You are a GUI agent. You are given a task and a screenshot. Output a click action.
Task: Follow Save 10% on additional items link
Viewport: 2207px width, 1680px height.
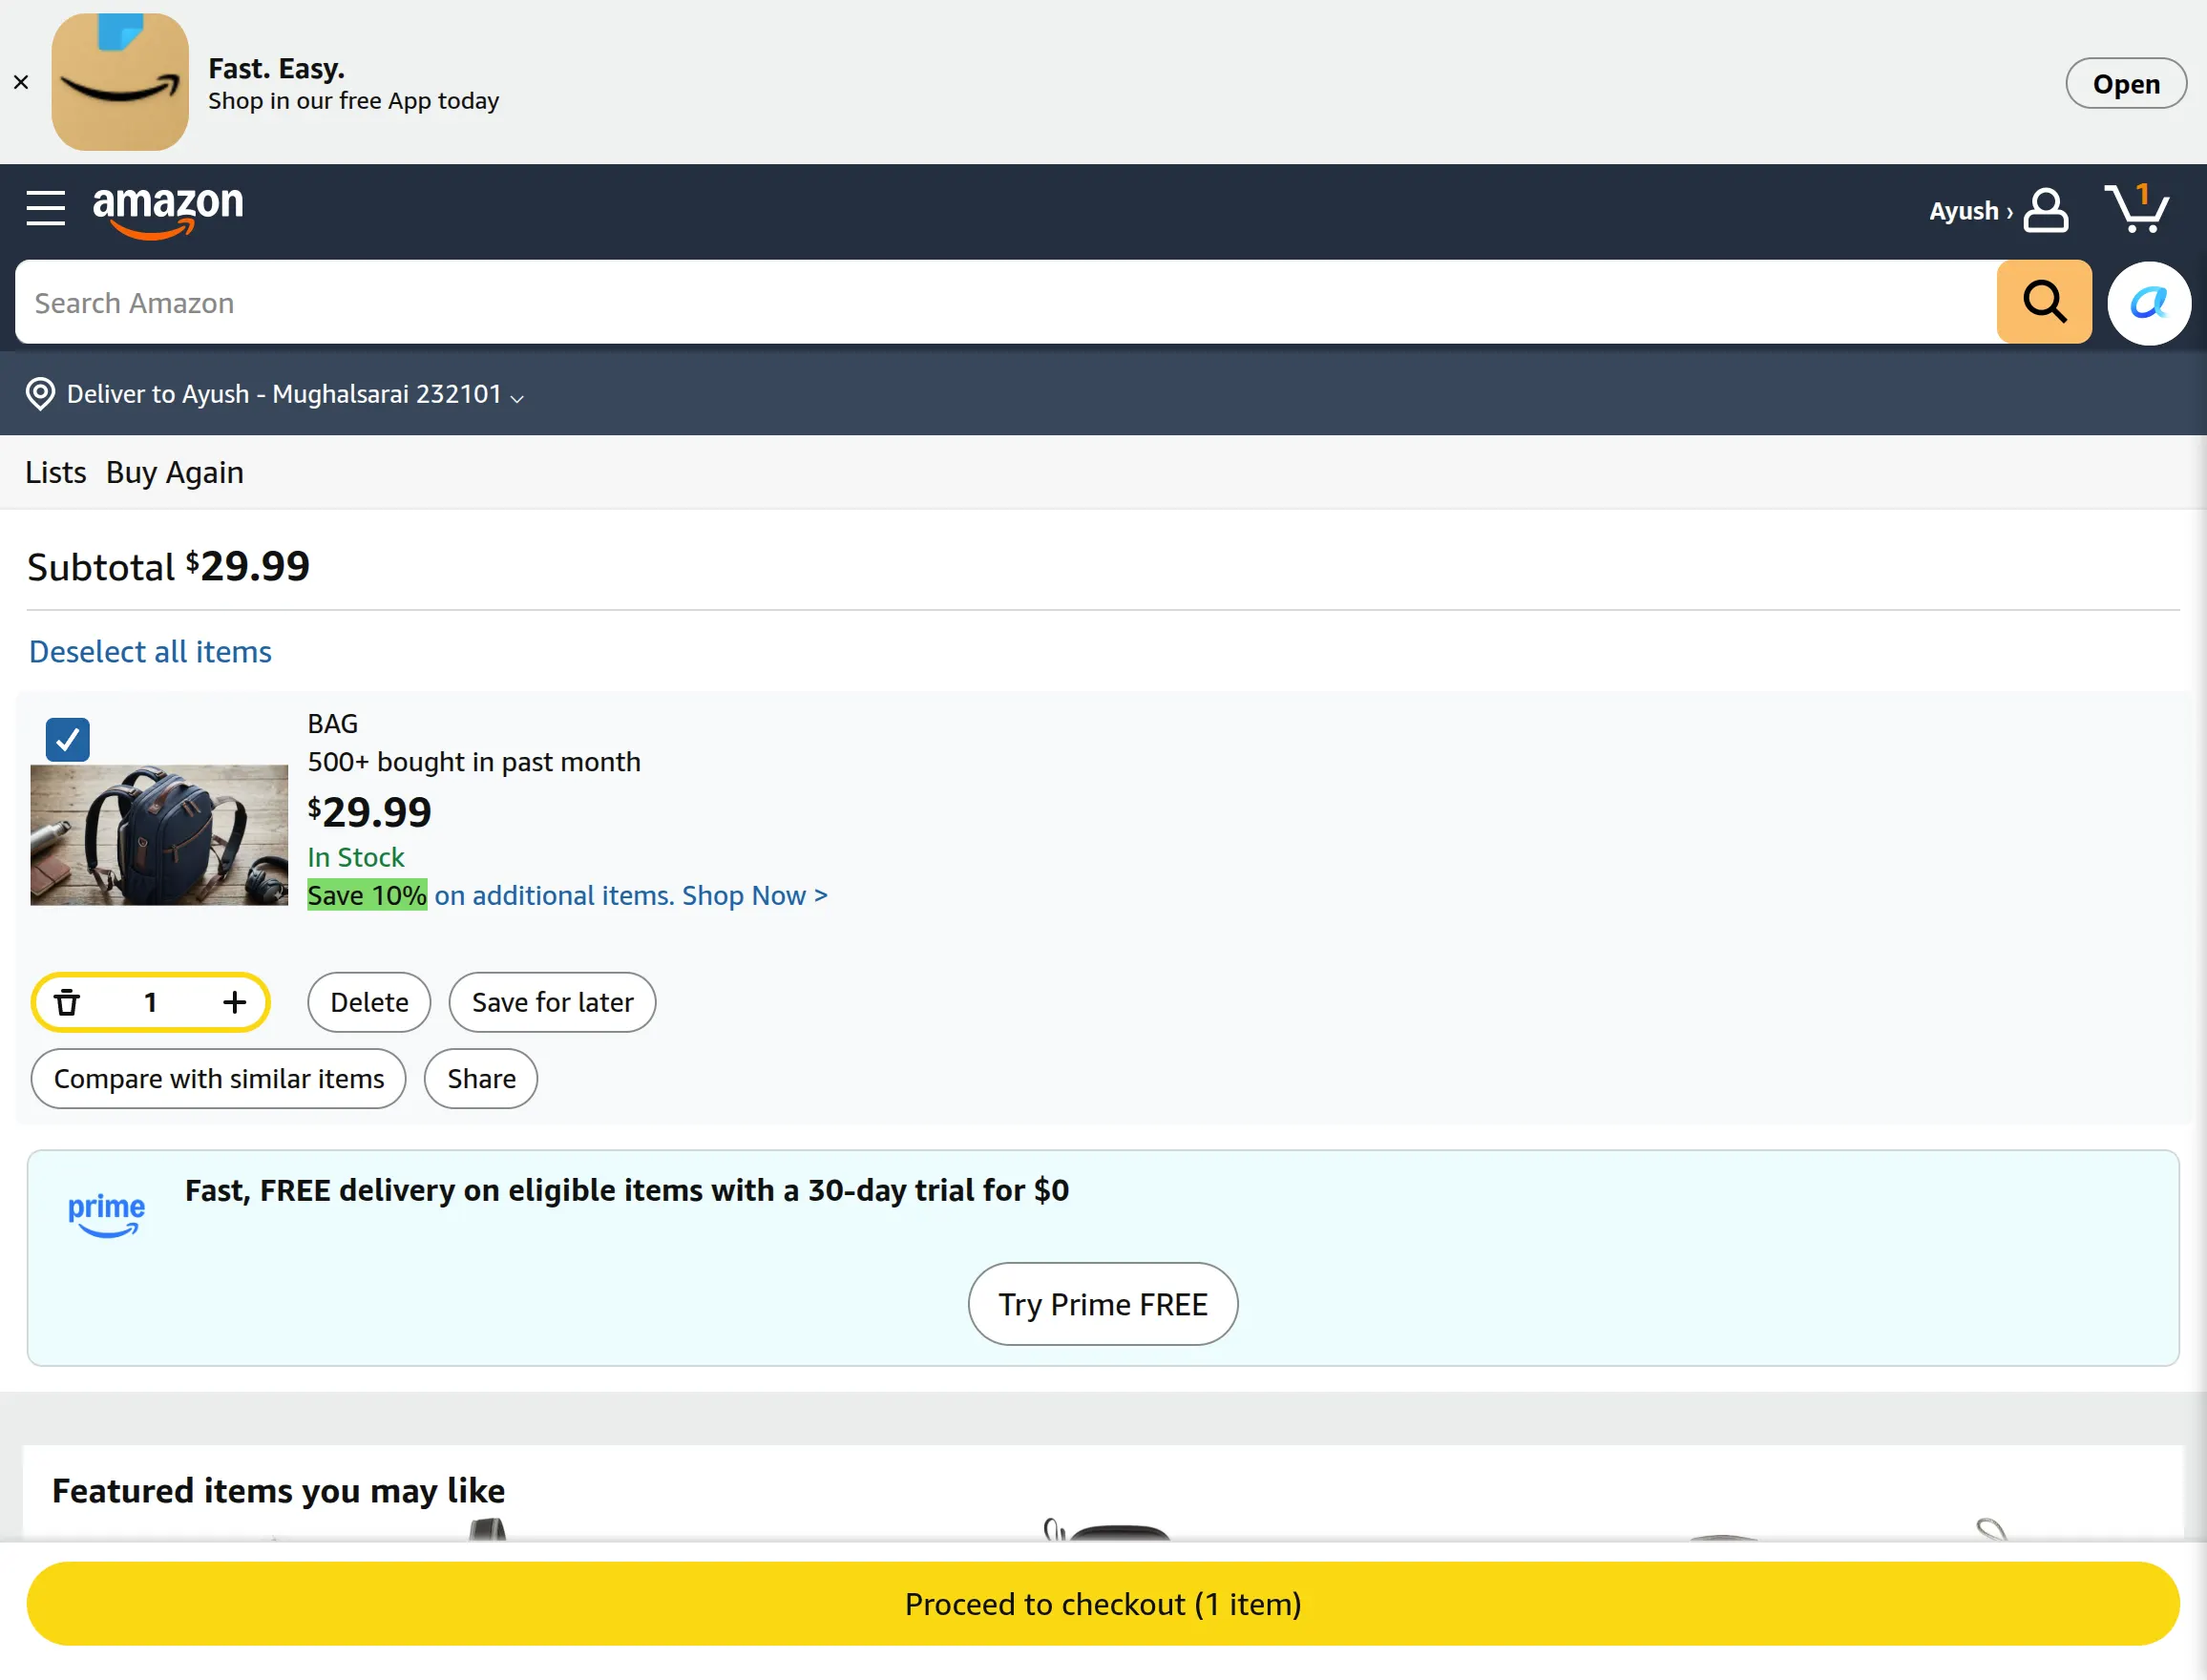(567, 895)
